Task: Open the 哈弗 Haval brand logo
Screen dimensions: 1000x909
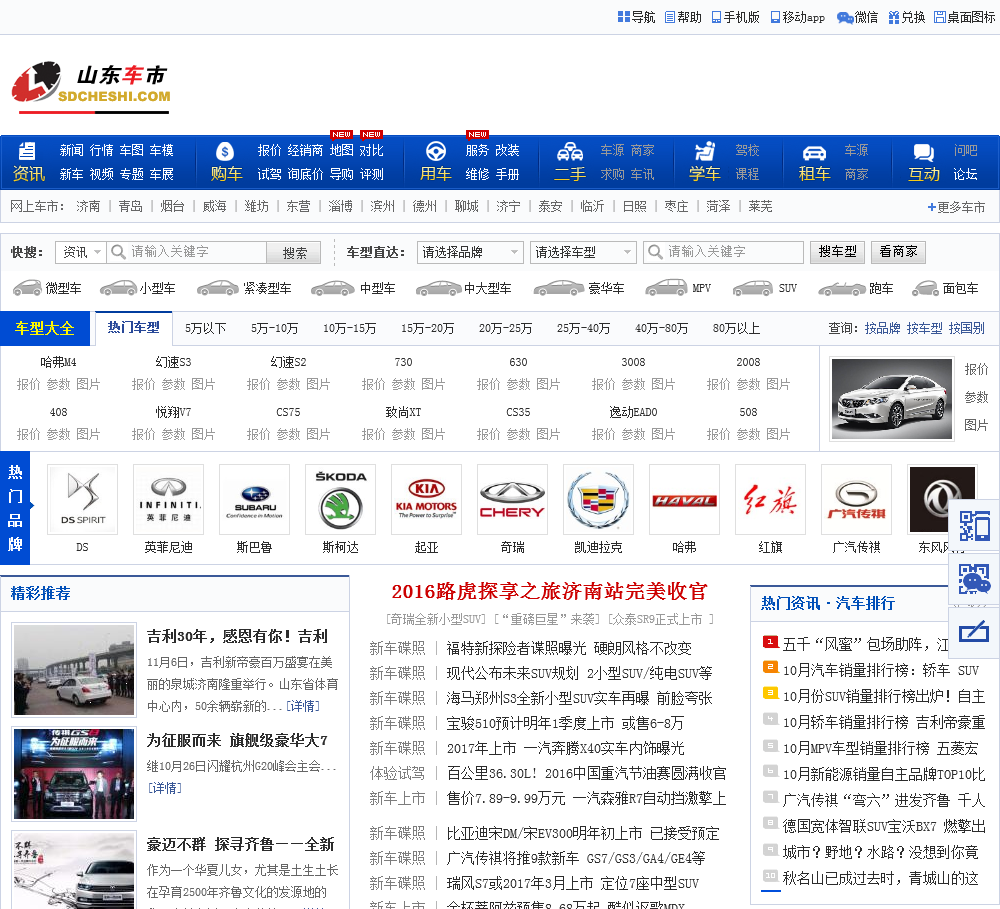Action: coord(684,499)
